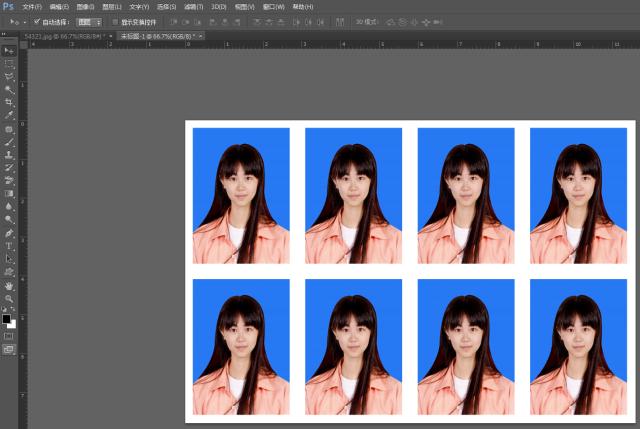Select the Type (T) tool
The width and height of the screenshot is (640, 429).
(9, 245)
